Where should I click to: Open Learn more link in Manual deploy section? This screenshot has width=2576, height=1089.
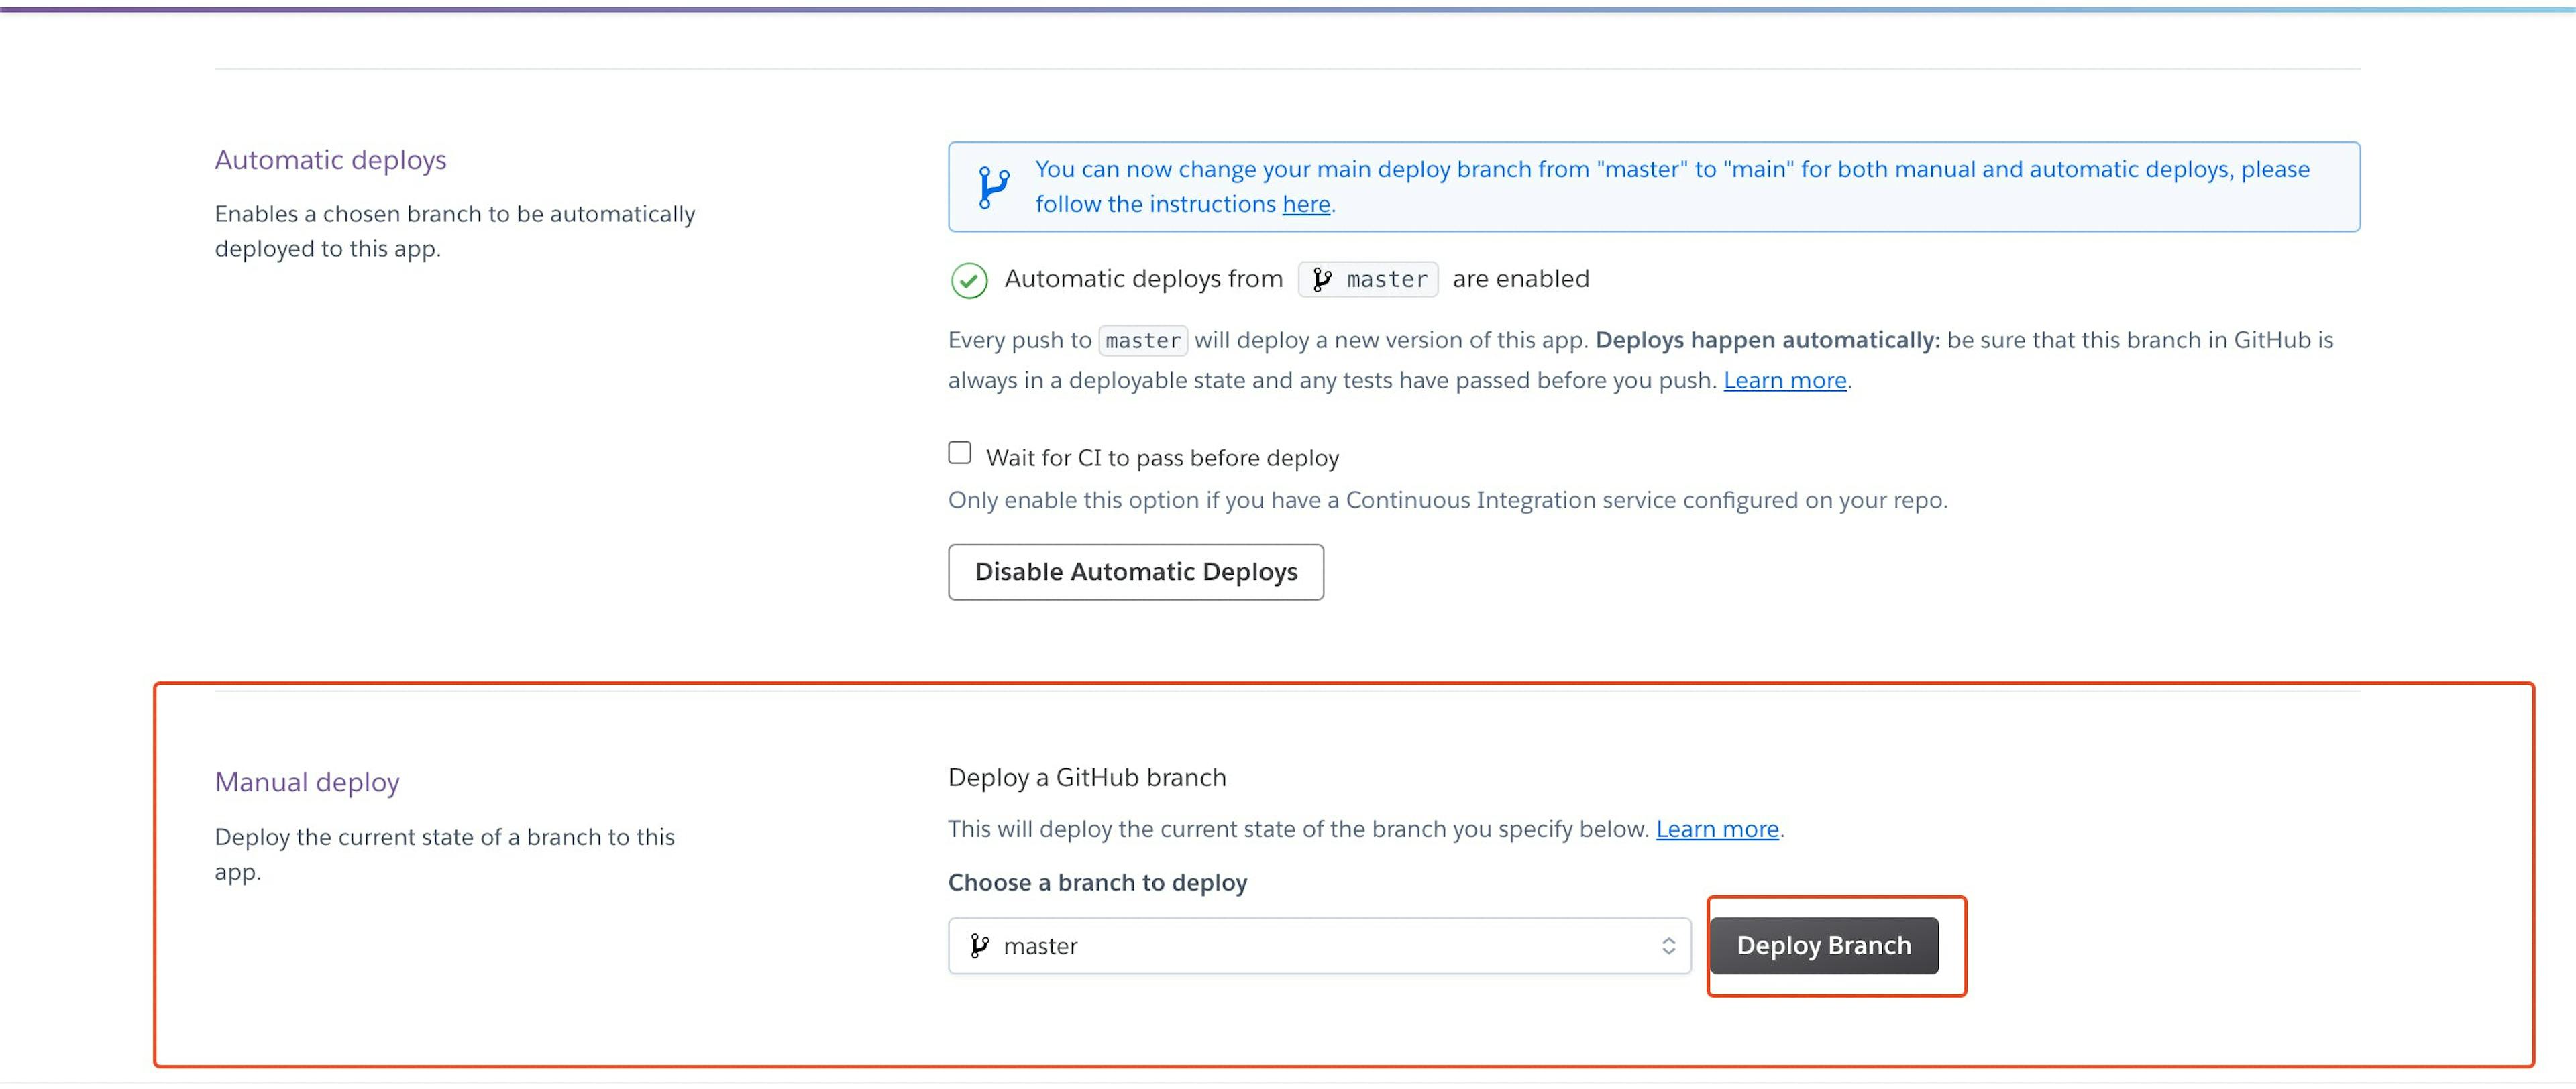point(1717,829)
